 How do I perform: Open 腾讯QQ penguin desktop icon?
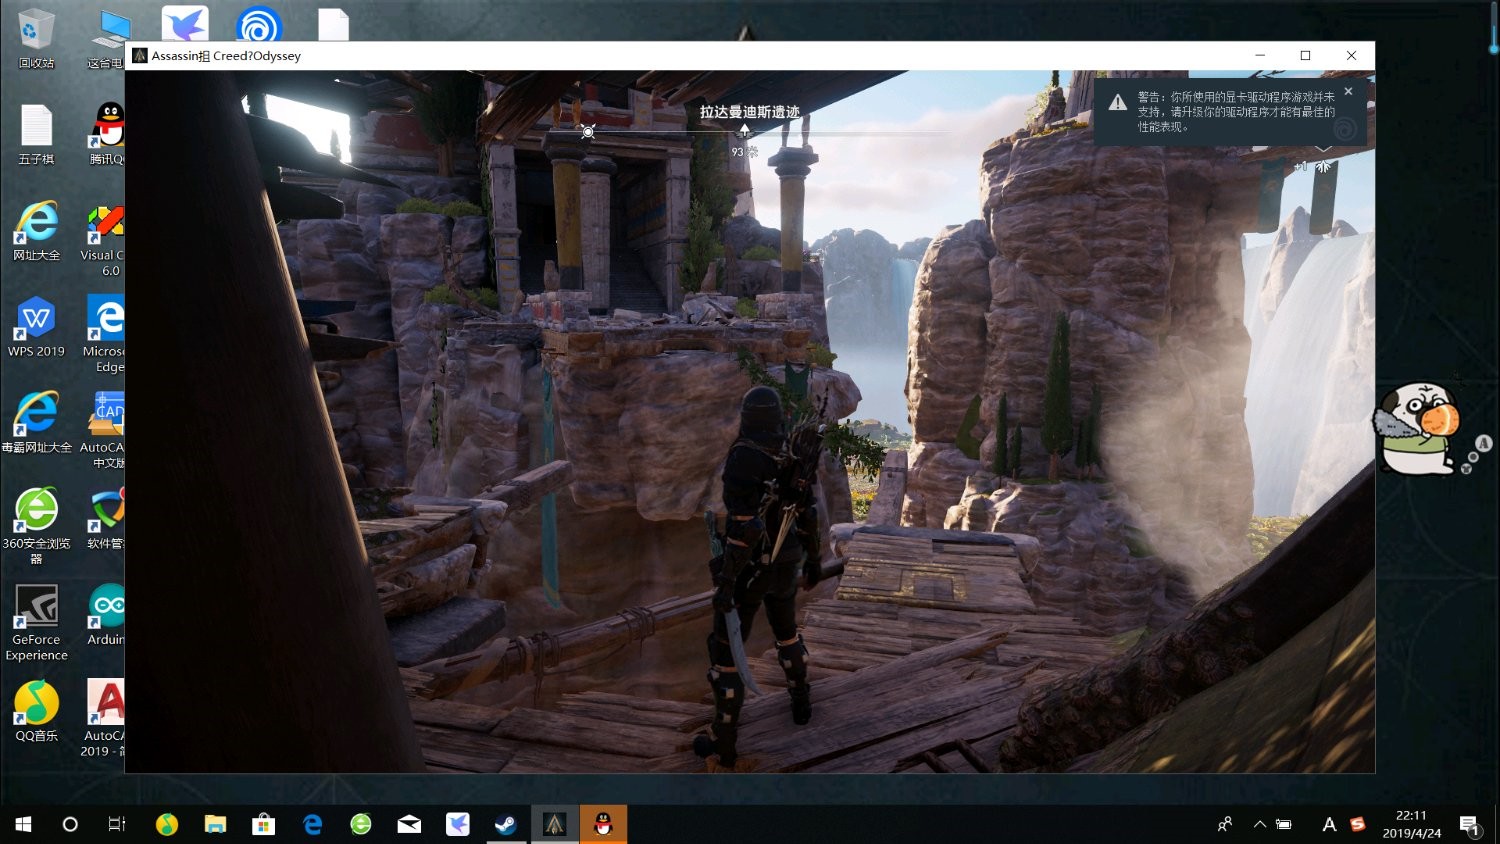(107, 134)
